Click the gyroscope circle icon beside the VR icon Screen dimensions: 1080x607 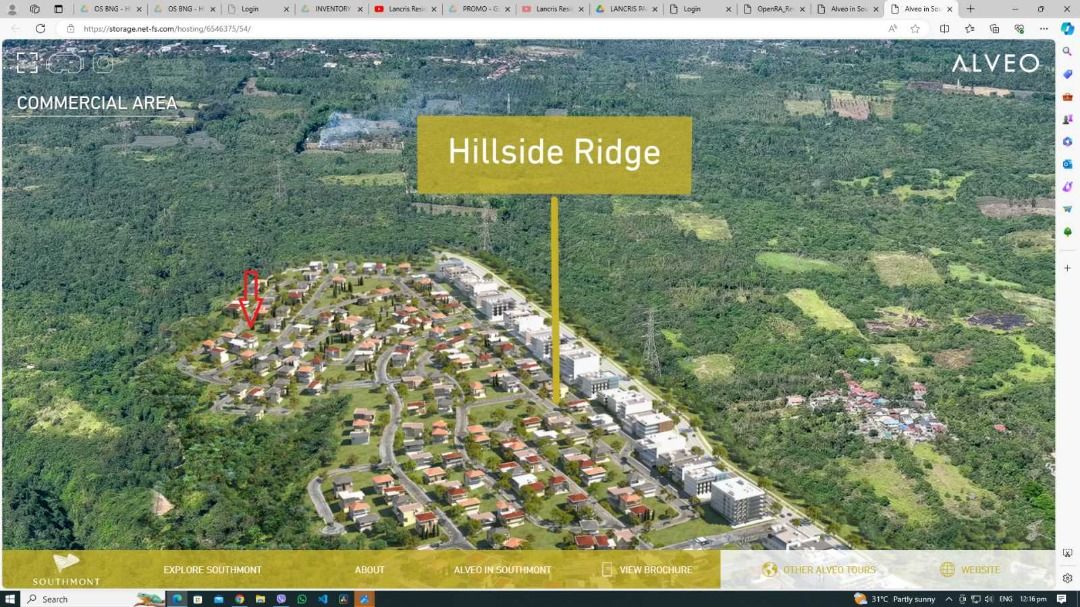[103, 63]
